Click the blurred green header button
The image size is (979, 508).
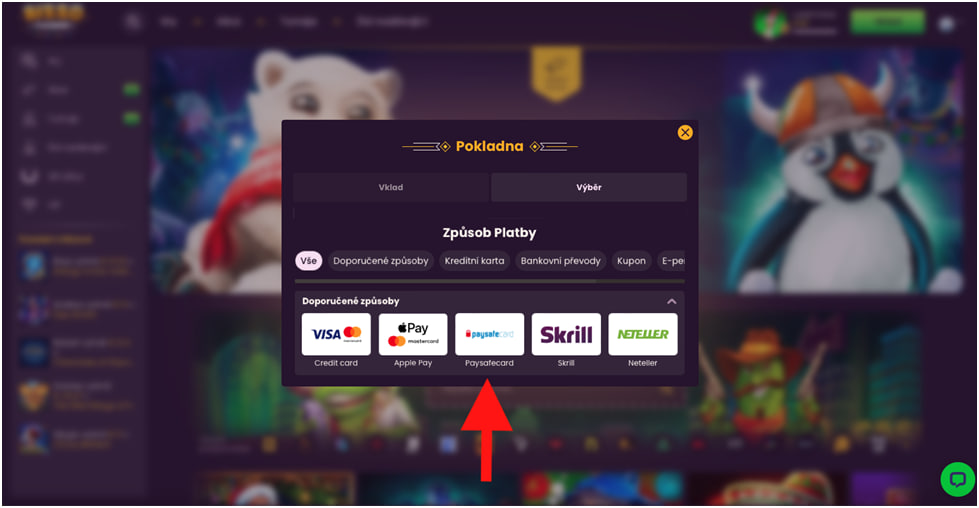click(x=887, y=22)
